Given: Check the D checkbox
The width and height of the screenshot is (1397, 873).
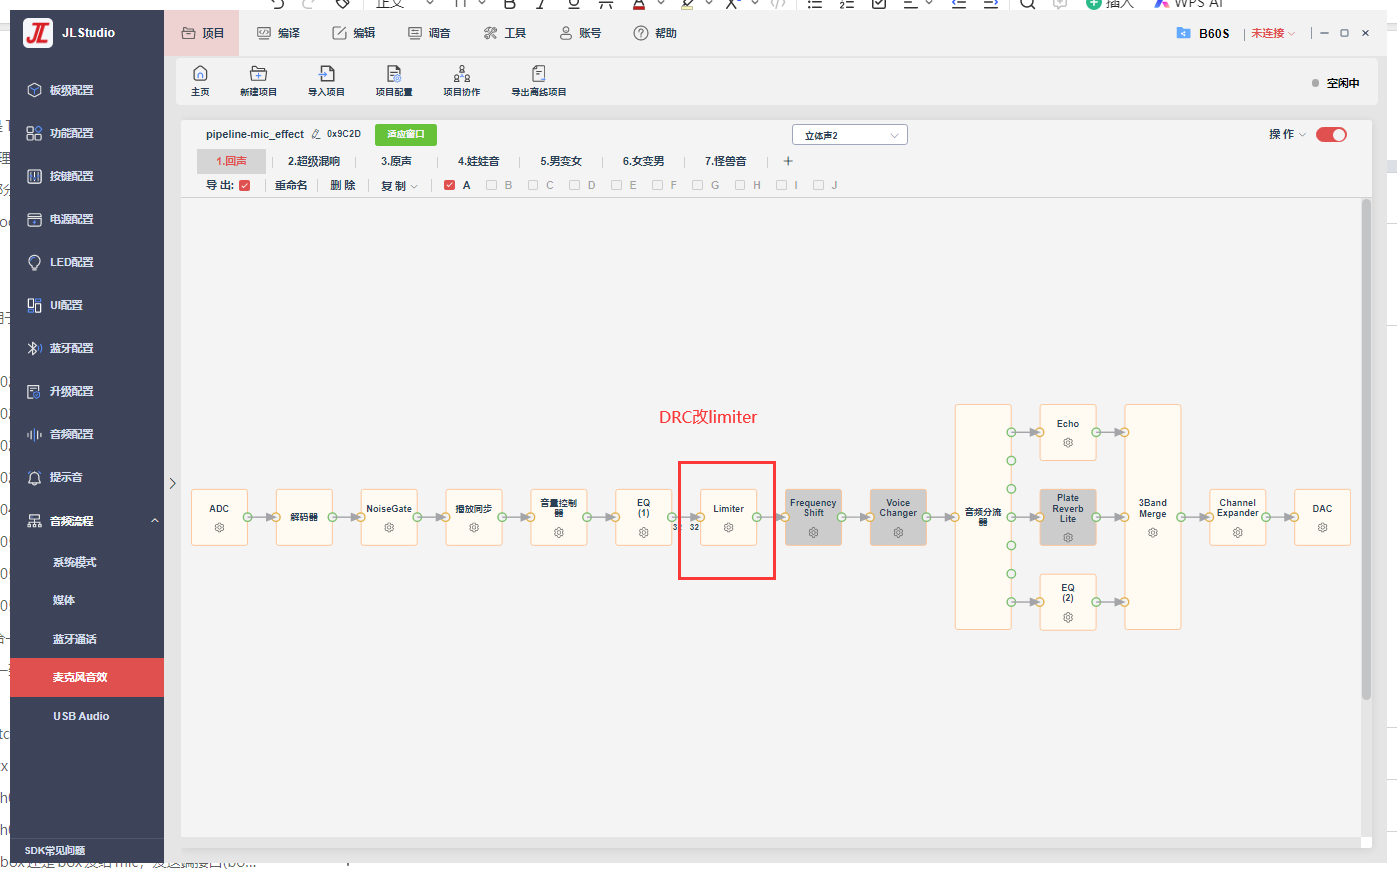Looking at the screenshot, I should [x=574, y=185].
